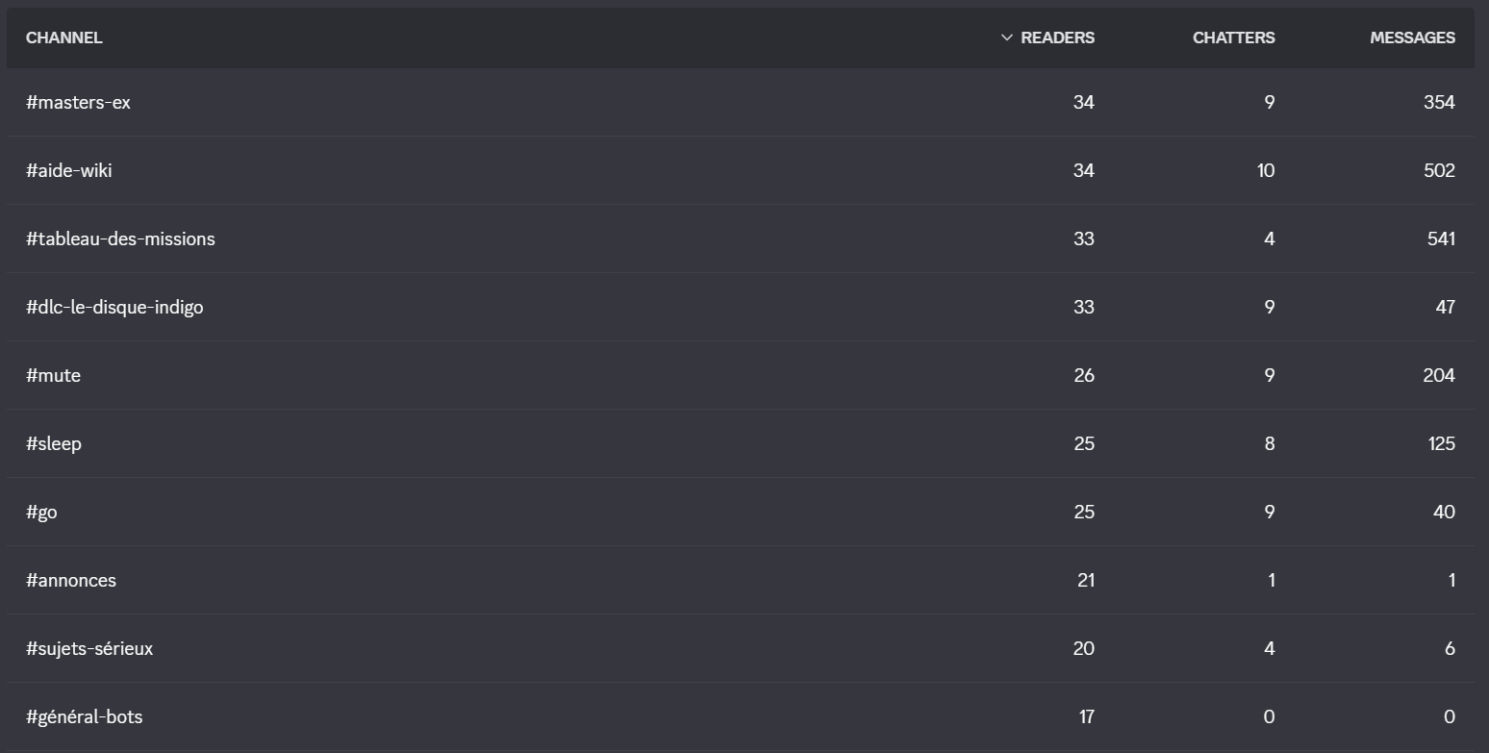The height and width of the screenshot is (753, 1489).
Task: Click the 502 messages value for #aide-wiki
Action: 1440,170
